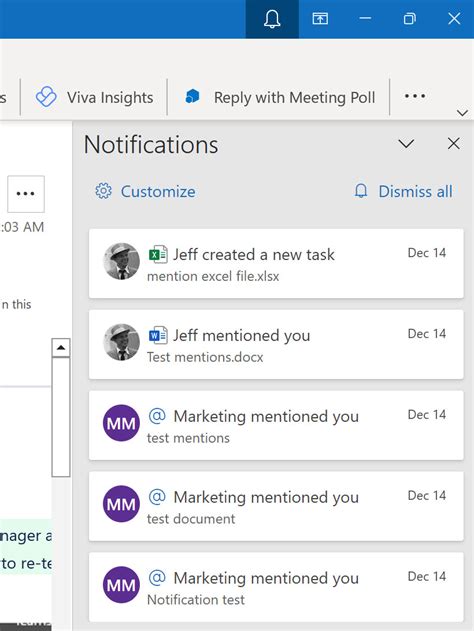The image size is (474, 631).
Task: Open the Jeff mentioned you notification
Action: (x=276, y=344)
